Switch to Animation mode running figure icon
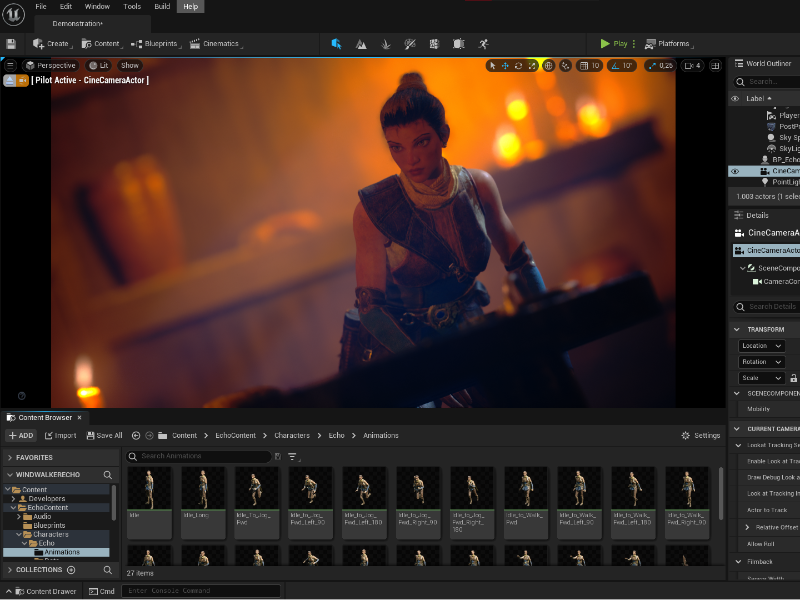The width and height of the screenshot is (800, 600). coord(483,44)
